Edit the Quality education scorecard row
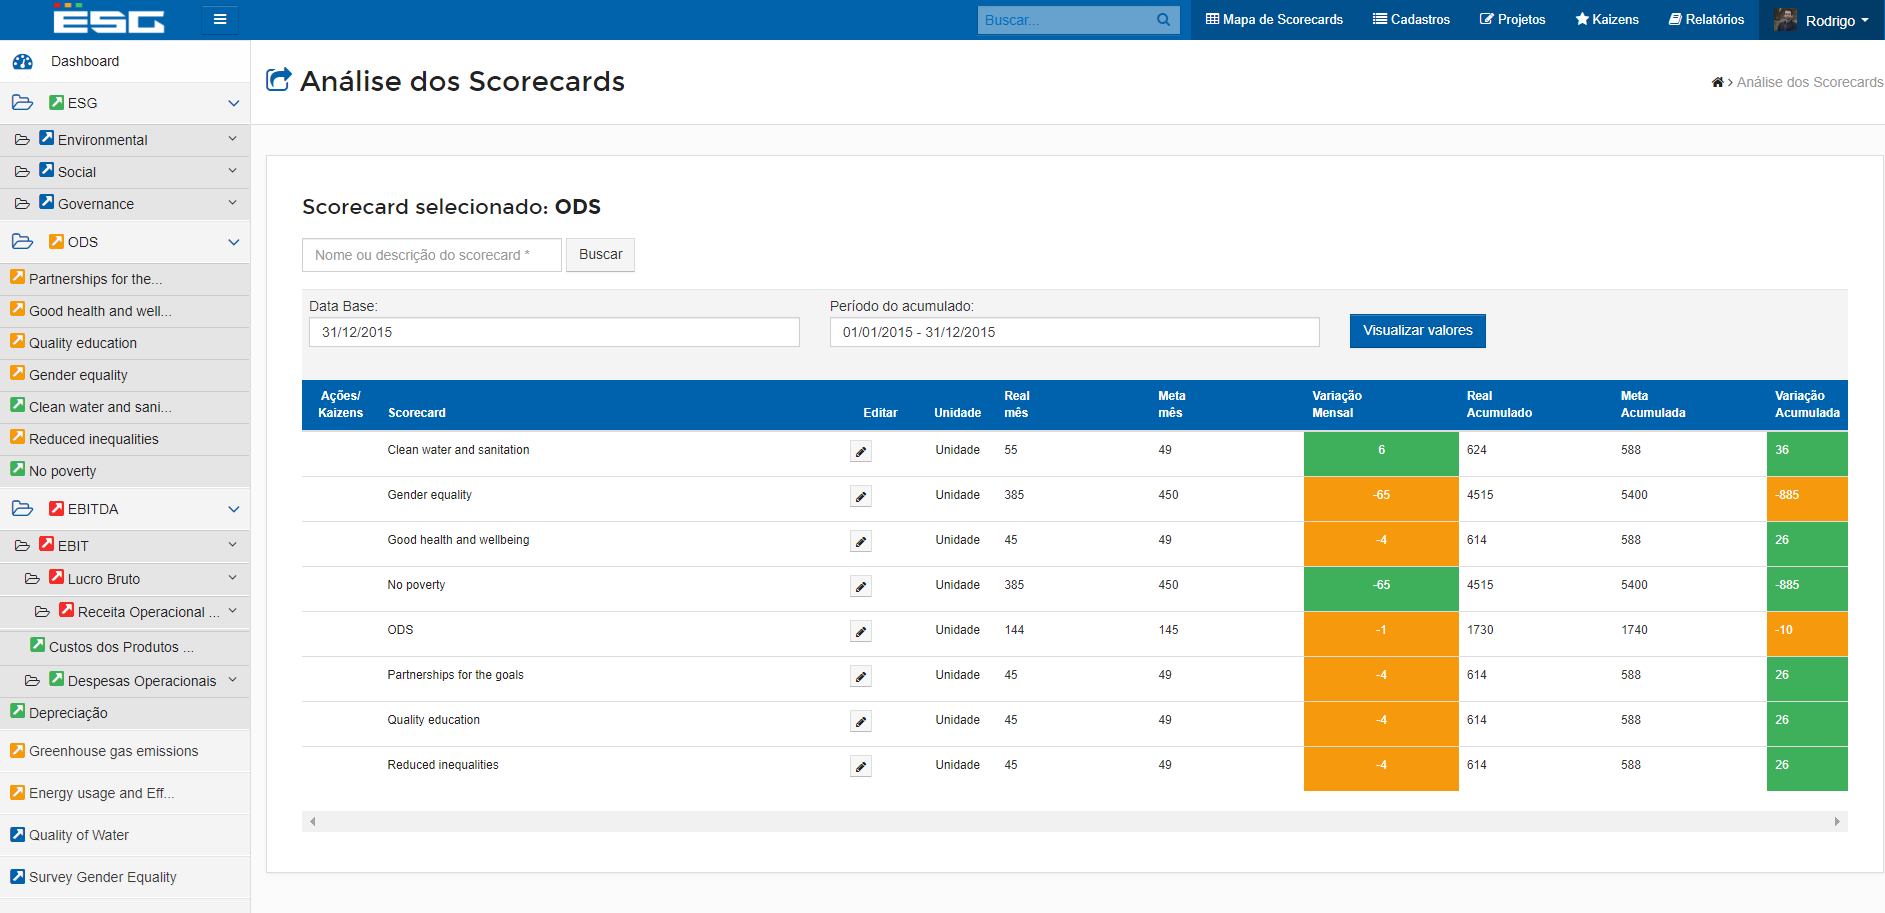 [x=861, y=721]
